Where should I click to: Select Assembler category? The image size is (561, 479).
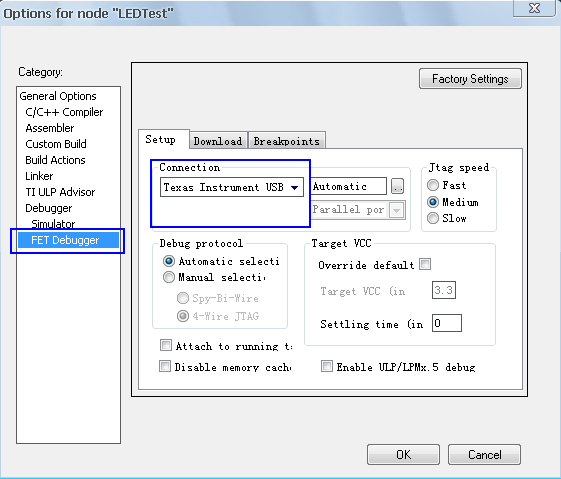(50, 128)
